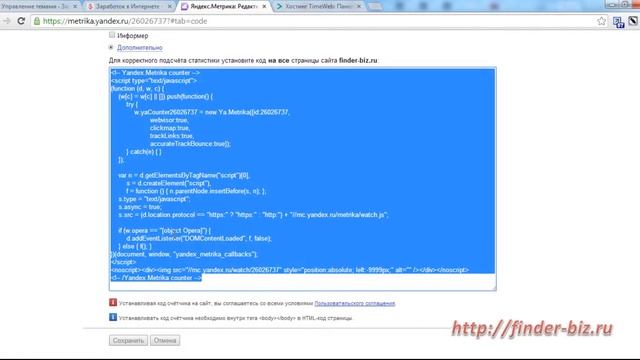This screenshot has width=640, height=360.
Task: Click the noscript img code line
Action: point(290,270)
